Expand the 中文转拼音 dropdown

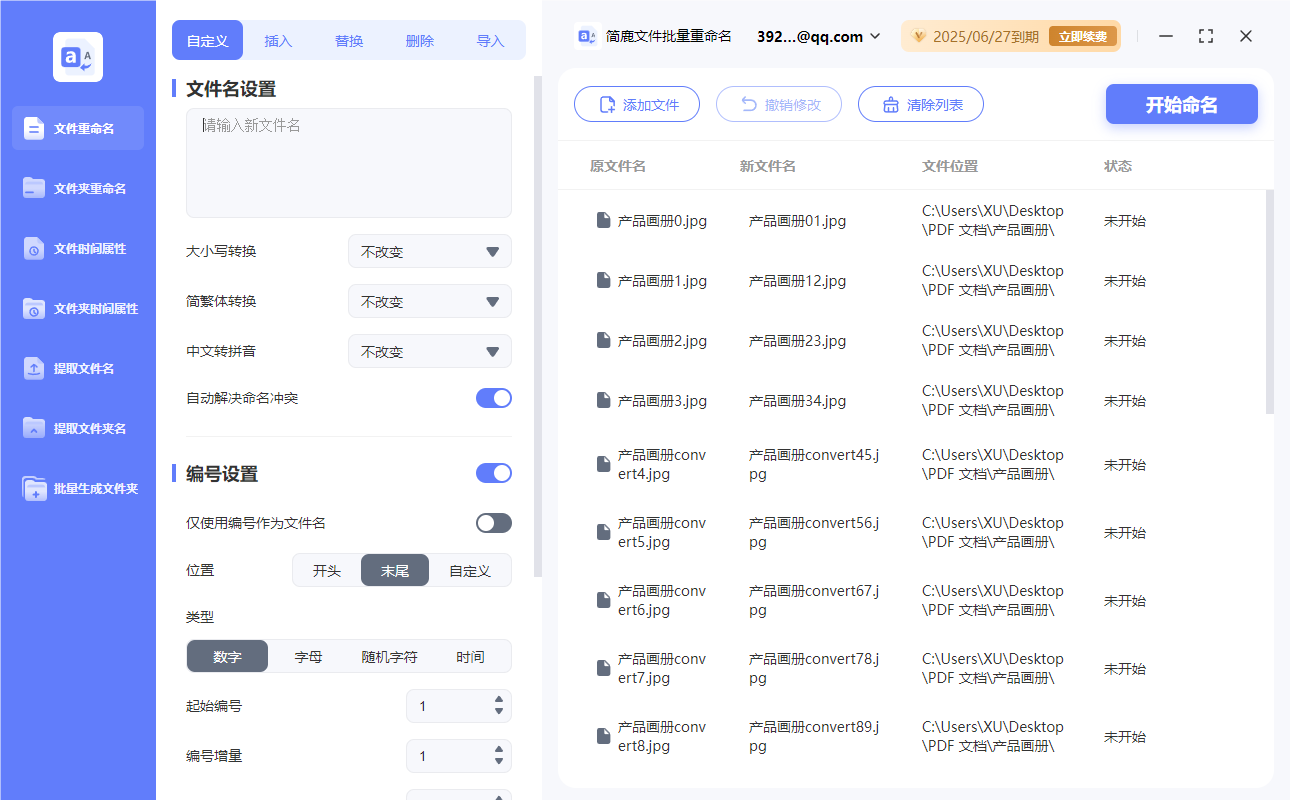click(x=429, y=351)
